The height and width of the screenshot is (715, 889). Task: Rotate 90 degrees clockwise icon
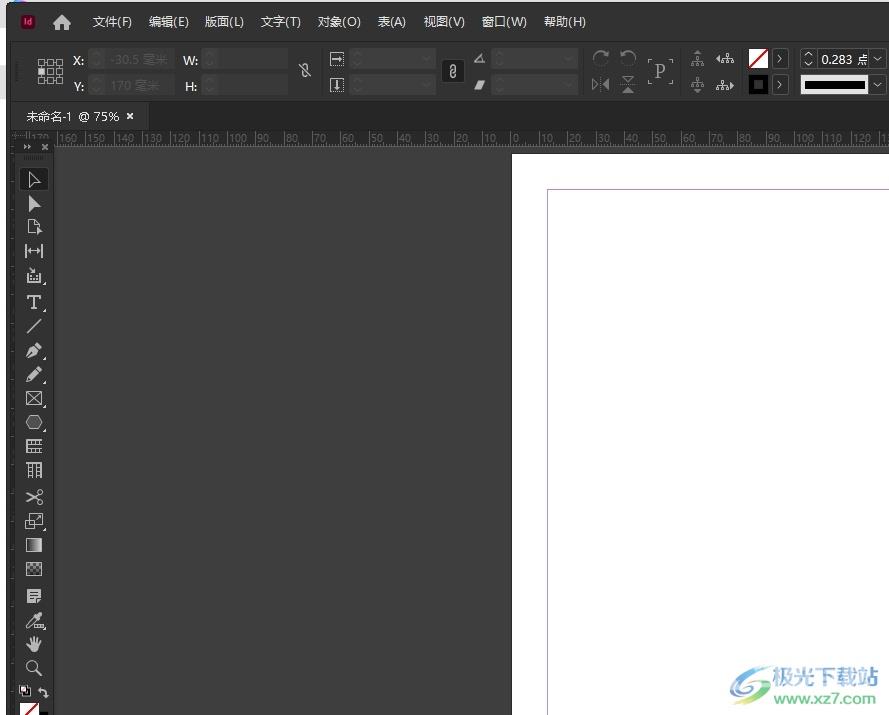pyautogui.click(x=600, y=58)
